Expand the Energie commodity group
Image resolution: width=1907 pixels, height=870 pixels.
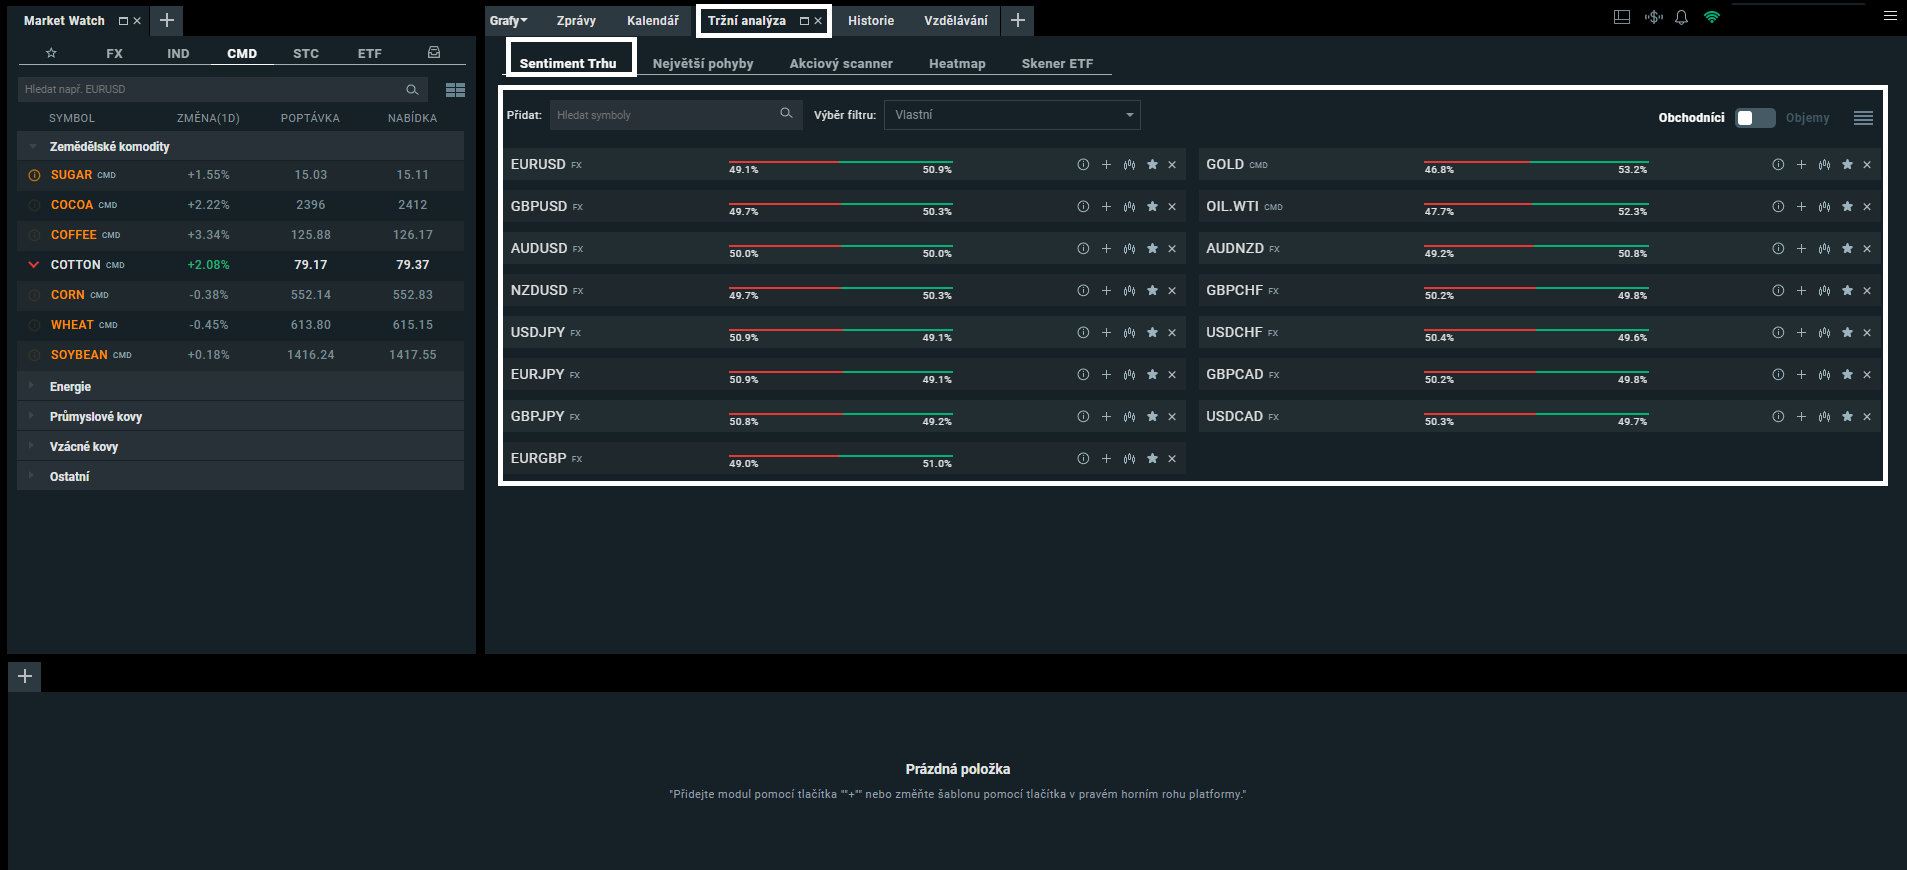point(70,387)
